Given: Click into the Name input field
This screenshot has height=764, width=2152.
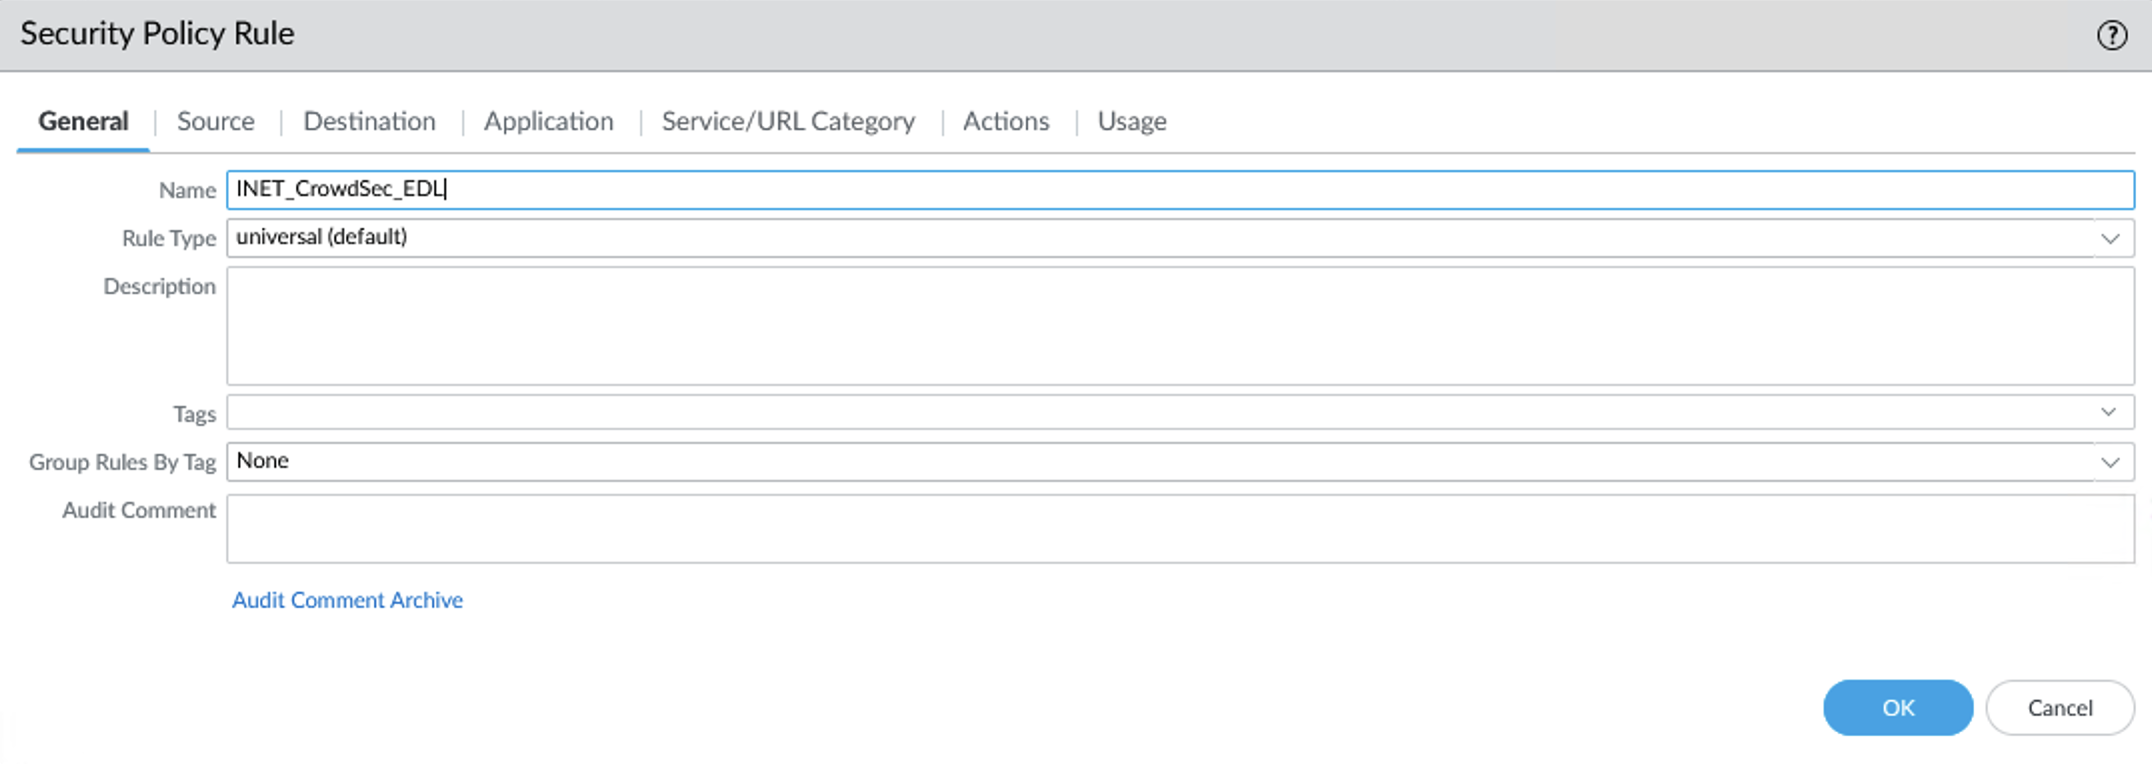Looking at the screenshot, I should (x=1180, y=190).
